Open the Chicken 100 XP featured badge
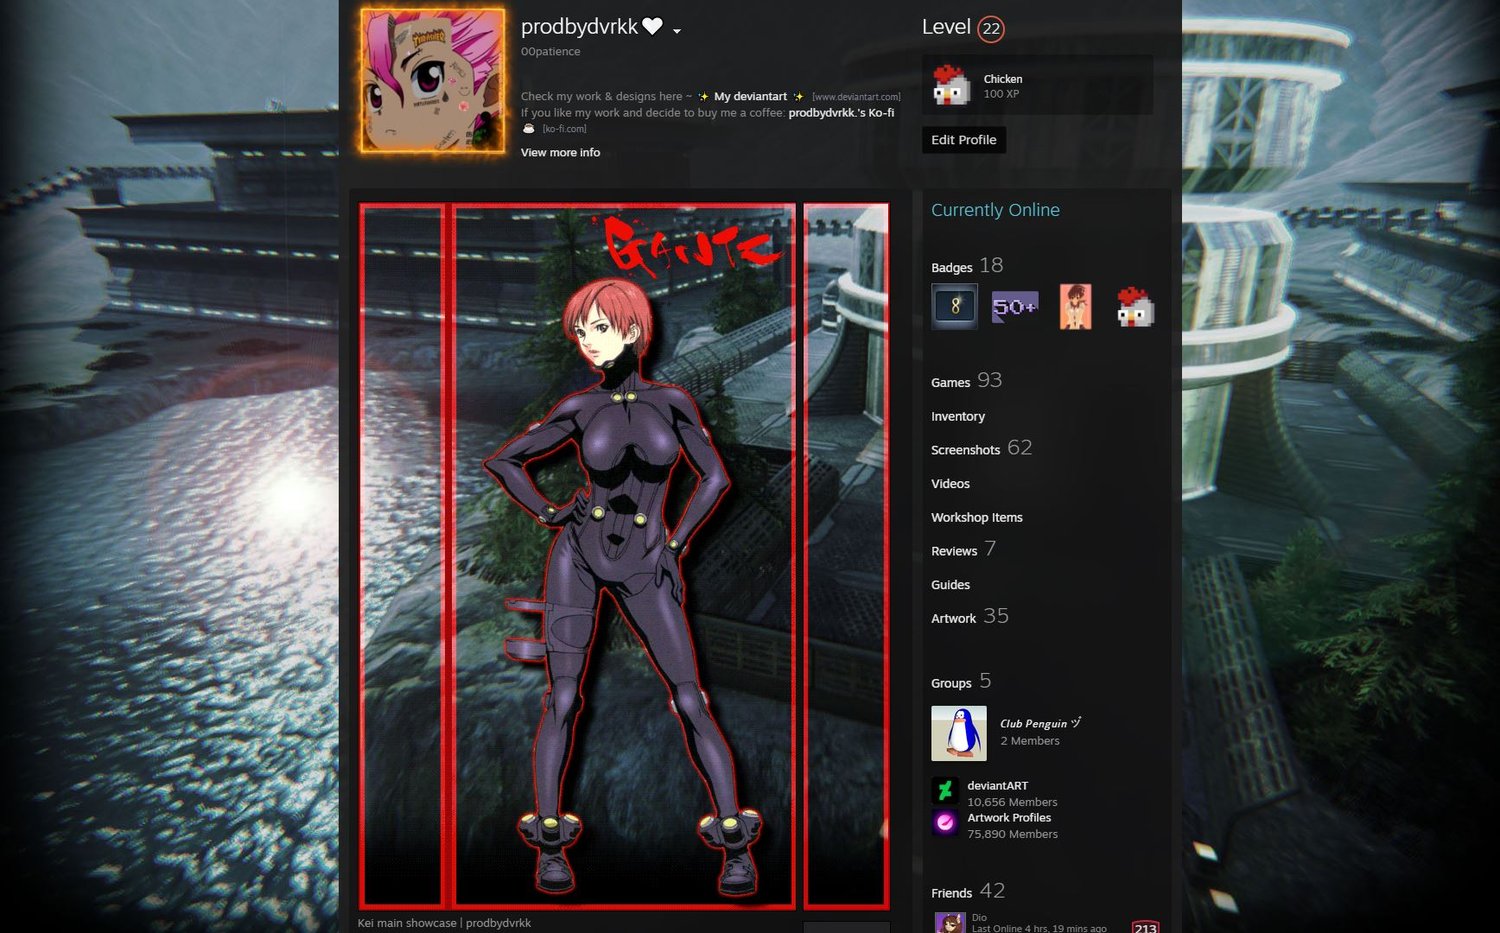 (1037, 85)
